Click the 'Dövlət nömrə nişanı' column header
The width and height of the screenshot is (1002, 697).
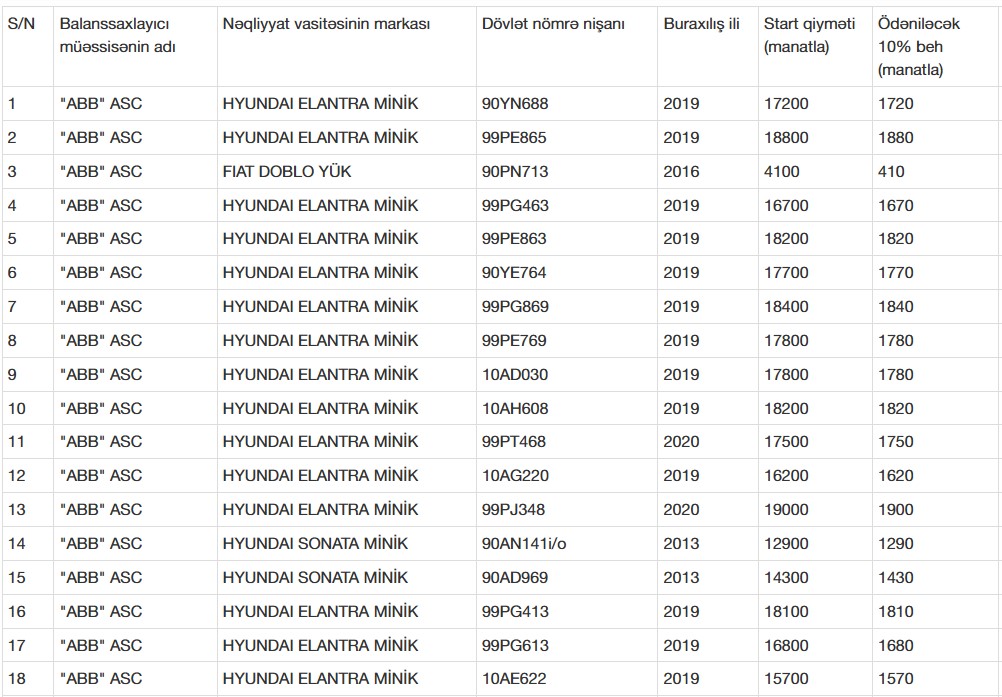(x=553, y=24)
